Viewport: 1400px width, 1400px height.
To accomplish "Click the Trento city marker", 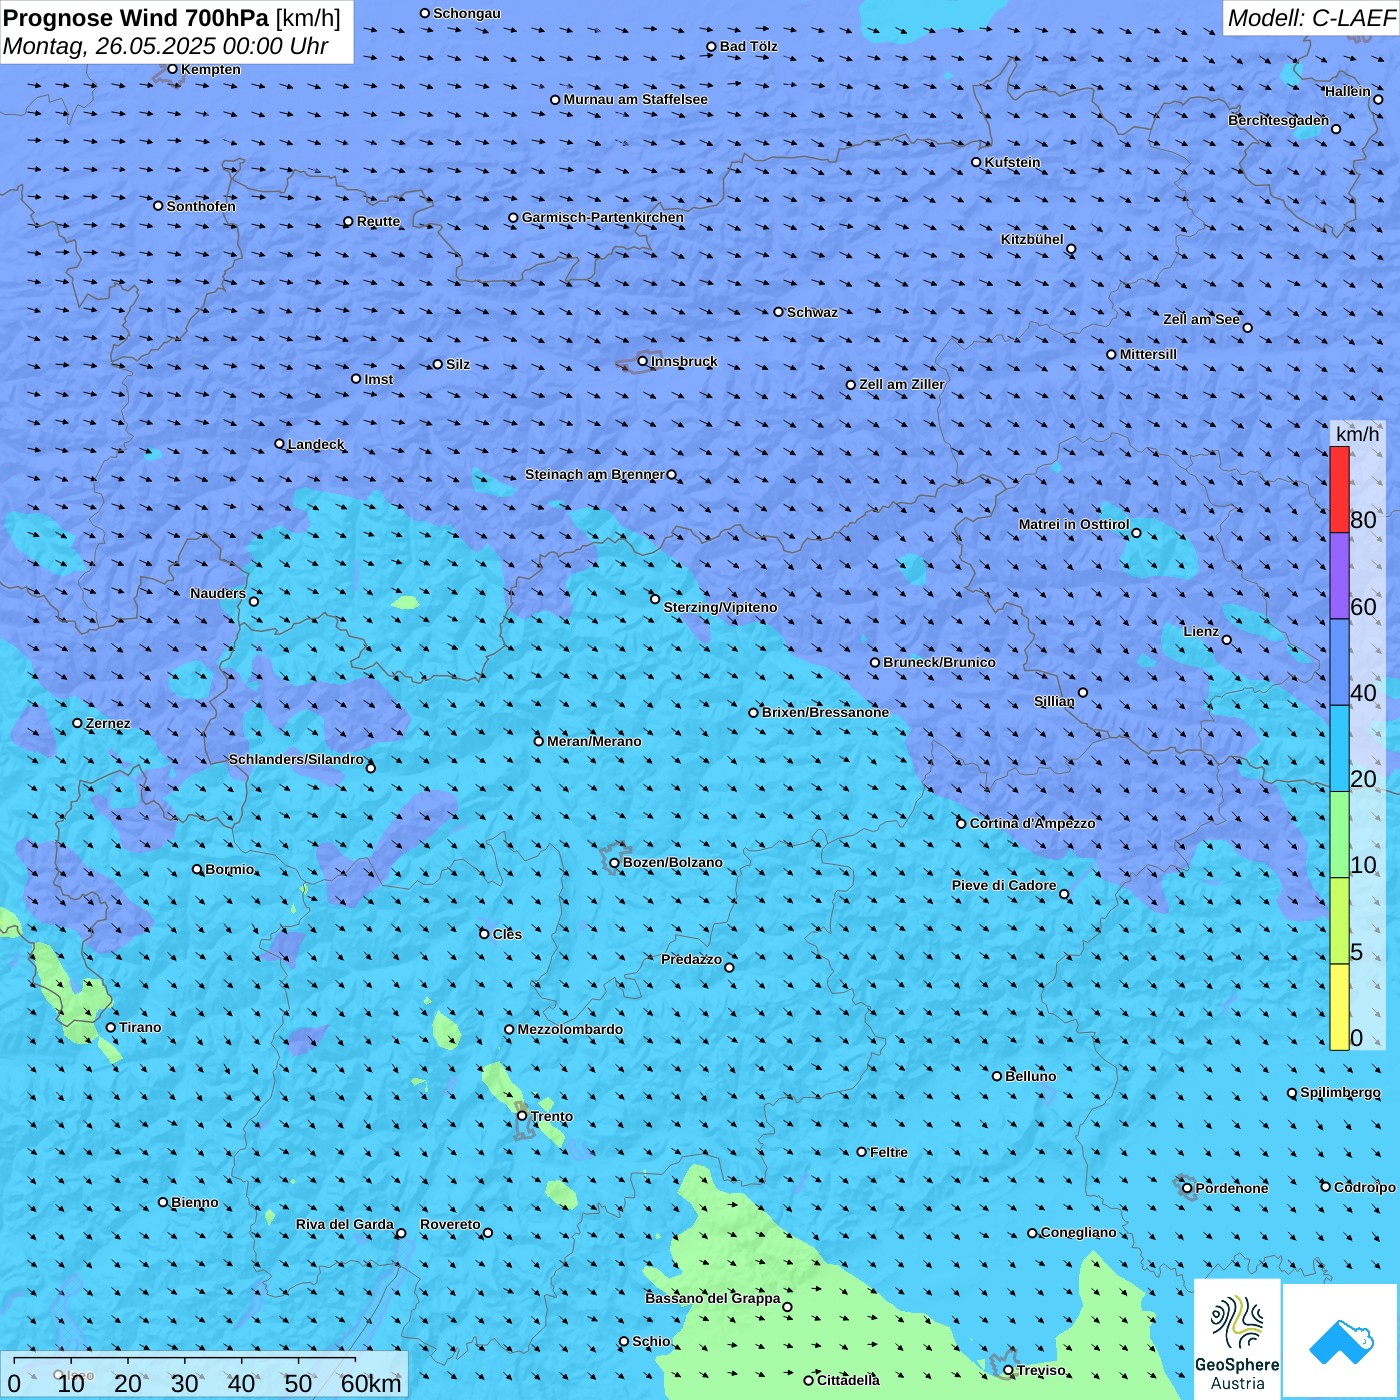I will point(522,1116).
